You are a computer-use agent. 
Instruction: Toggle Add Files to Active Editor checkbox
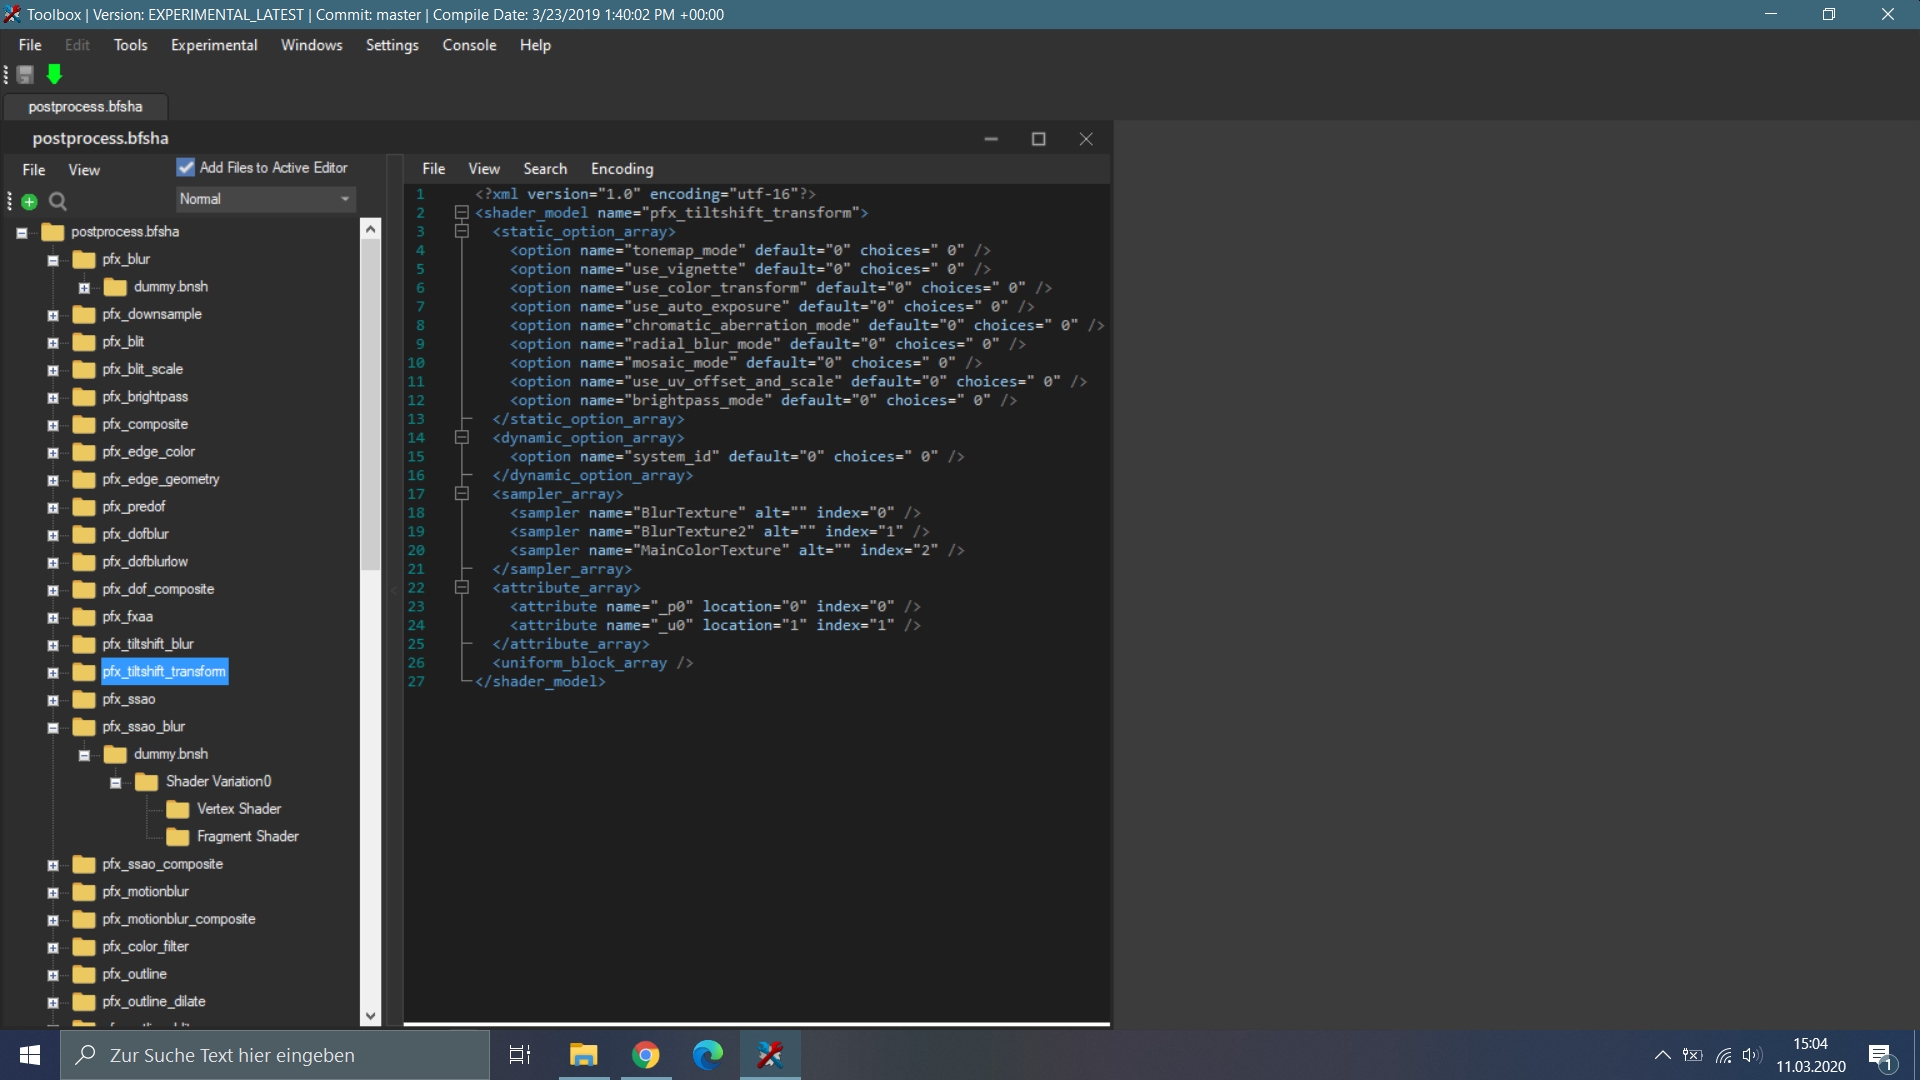point(186,167)
